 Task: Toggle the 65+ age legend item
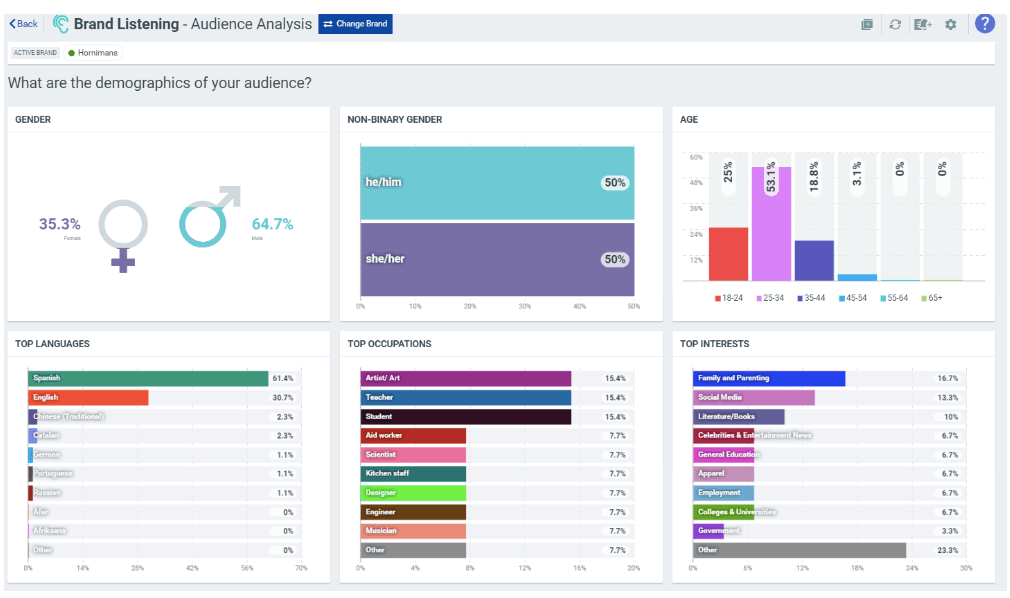pos(932,298)
